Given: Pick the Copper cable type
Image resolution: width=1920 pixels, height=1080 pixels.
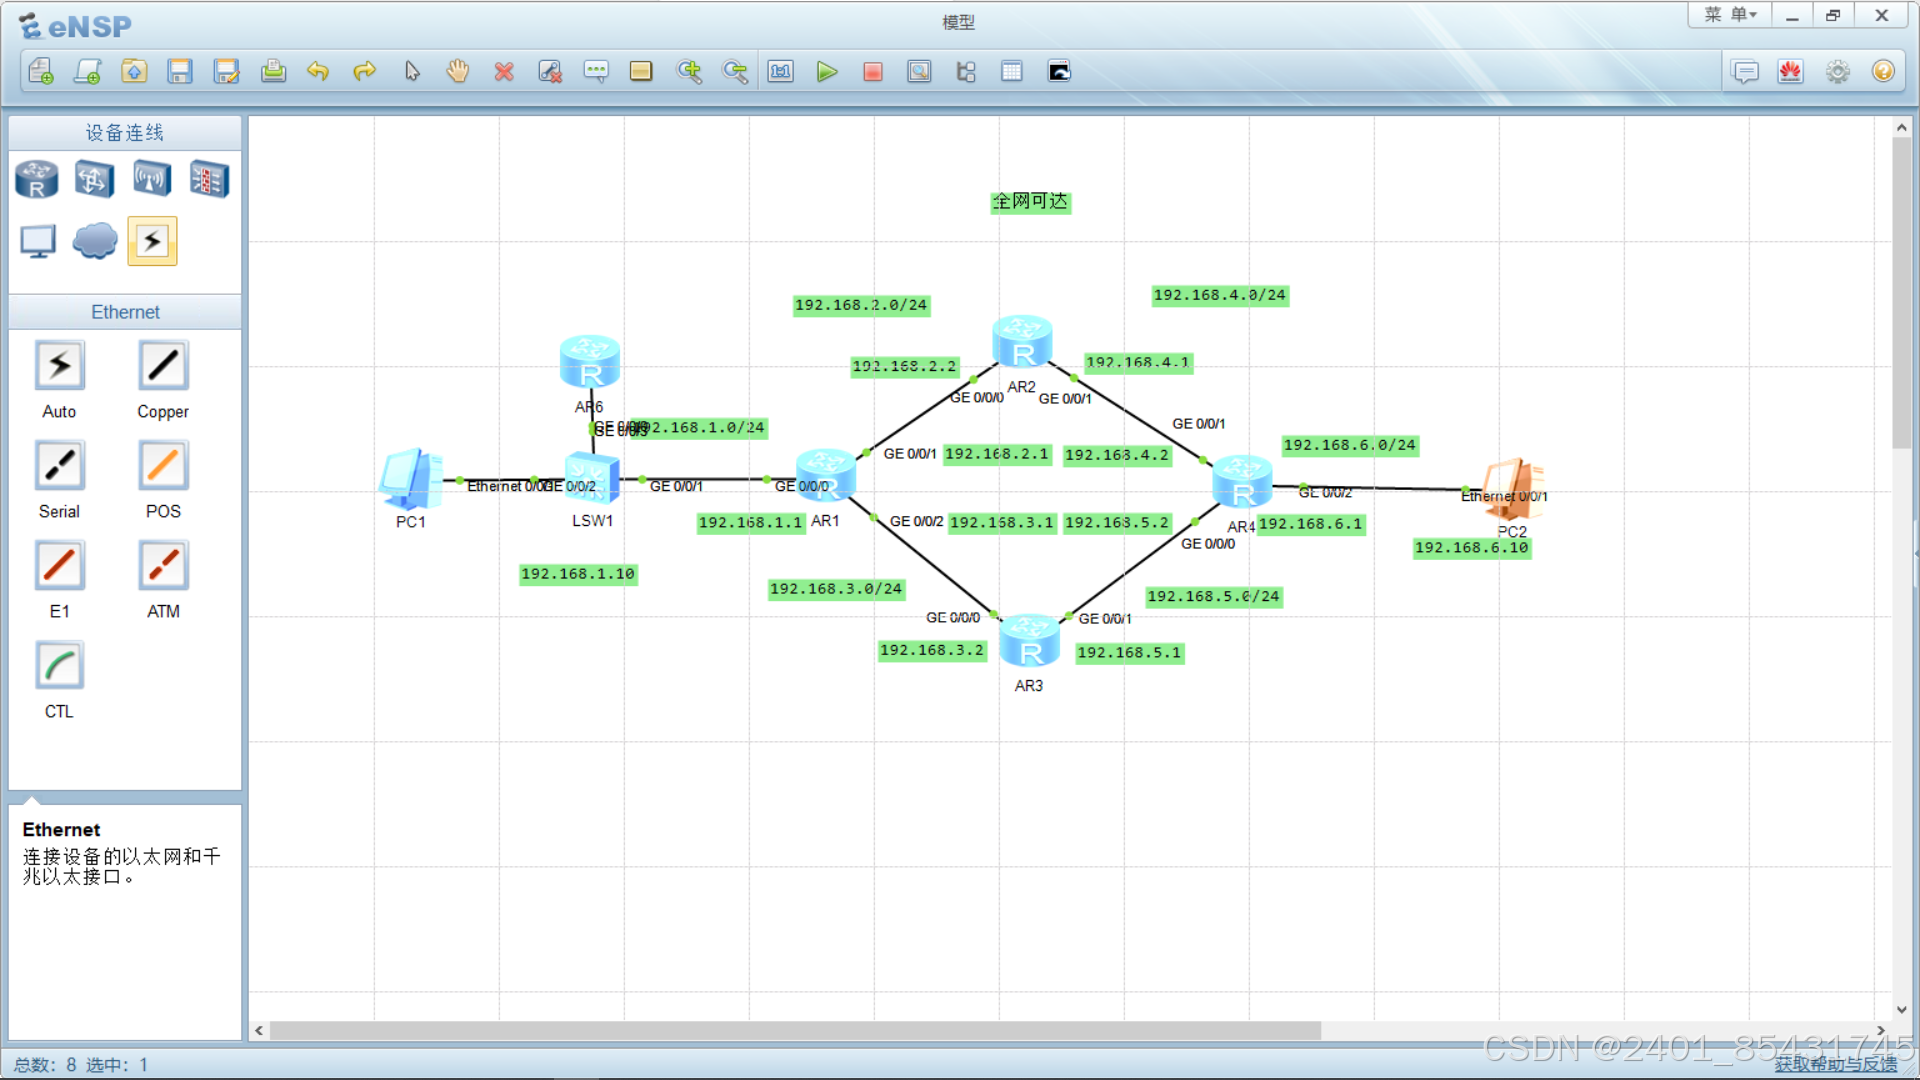Looking at the screenshot, I should click(163, 366).
